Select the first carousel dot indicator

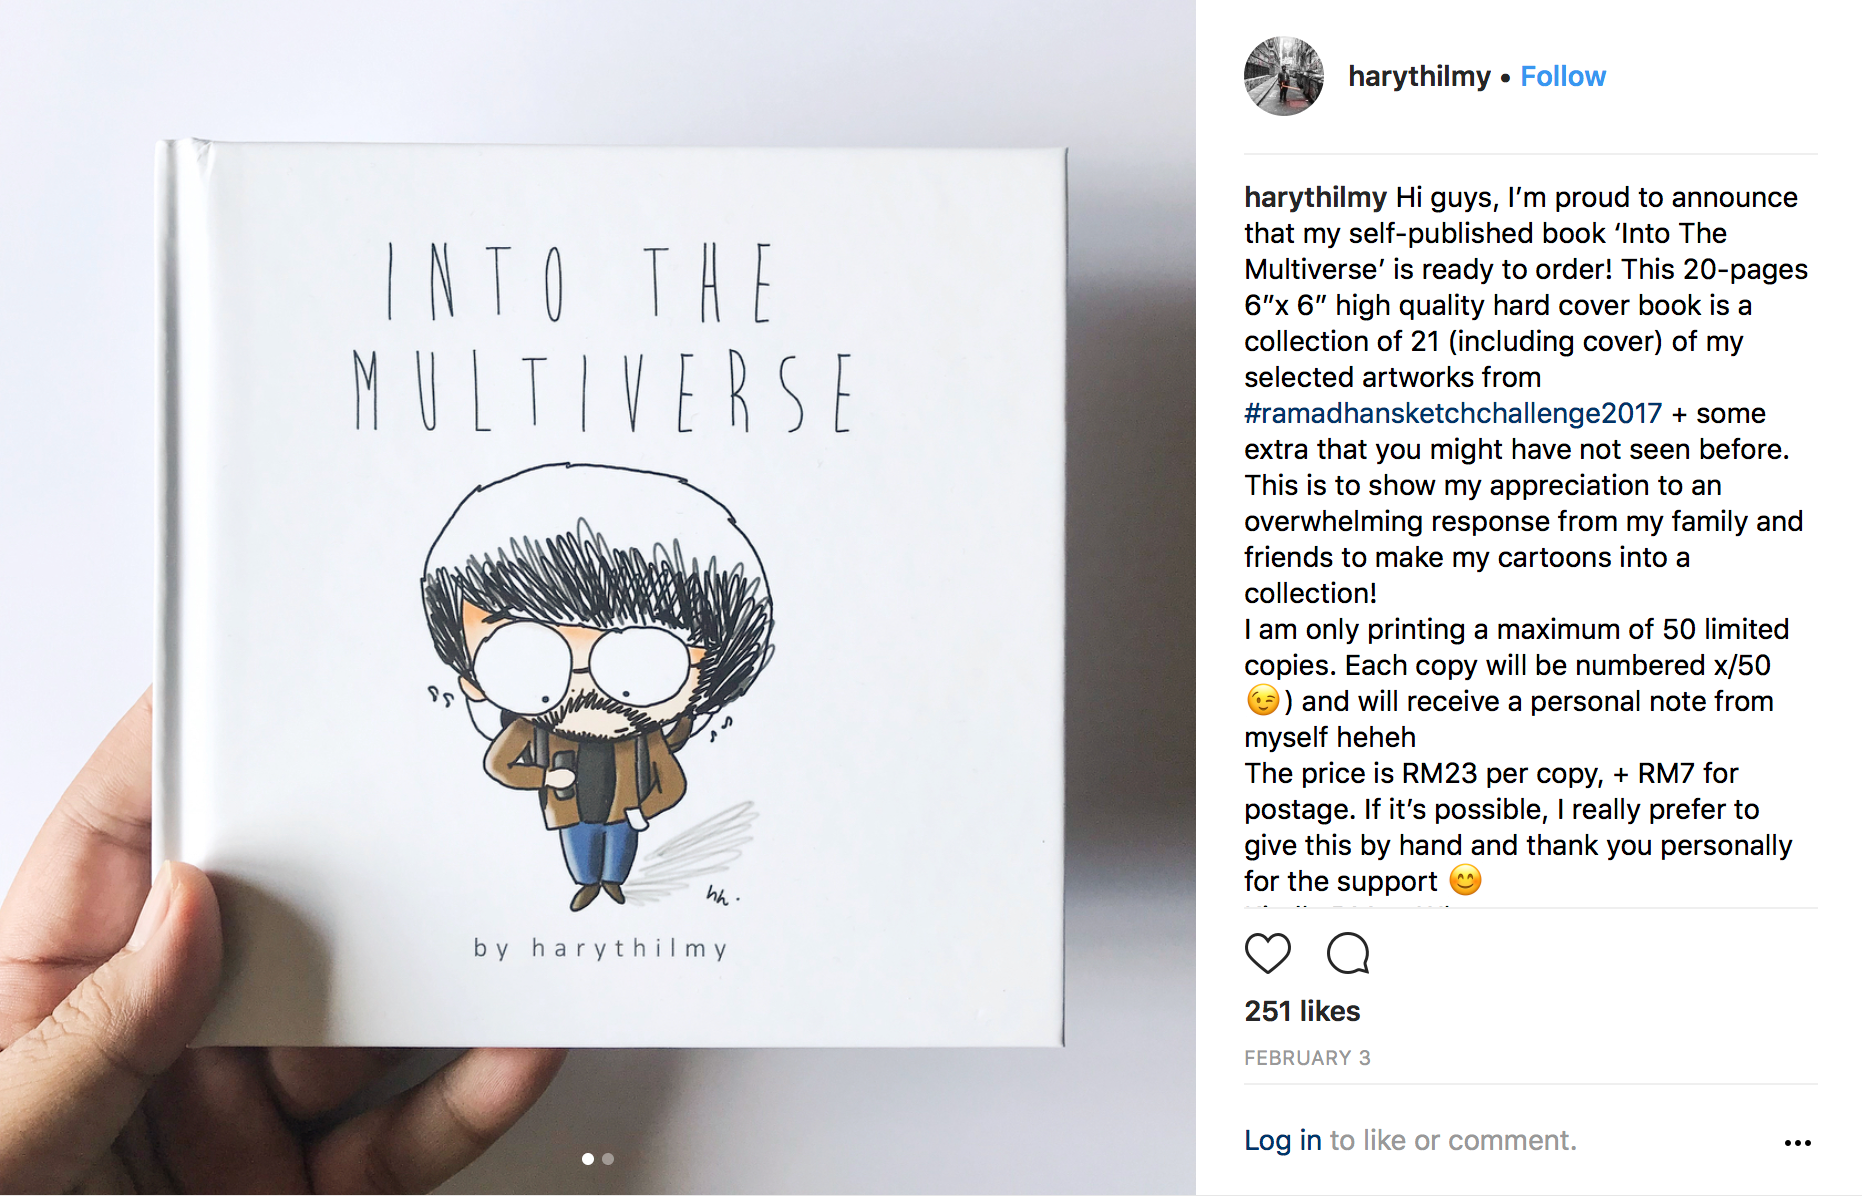tap(588, 1159)
